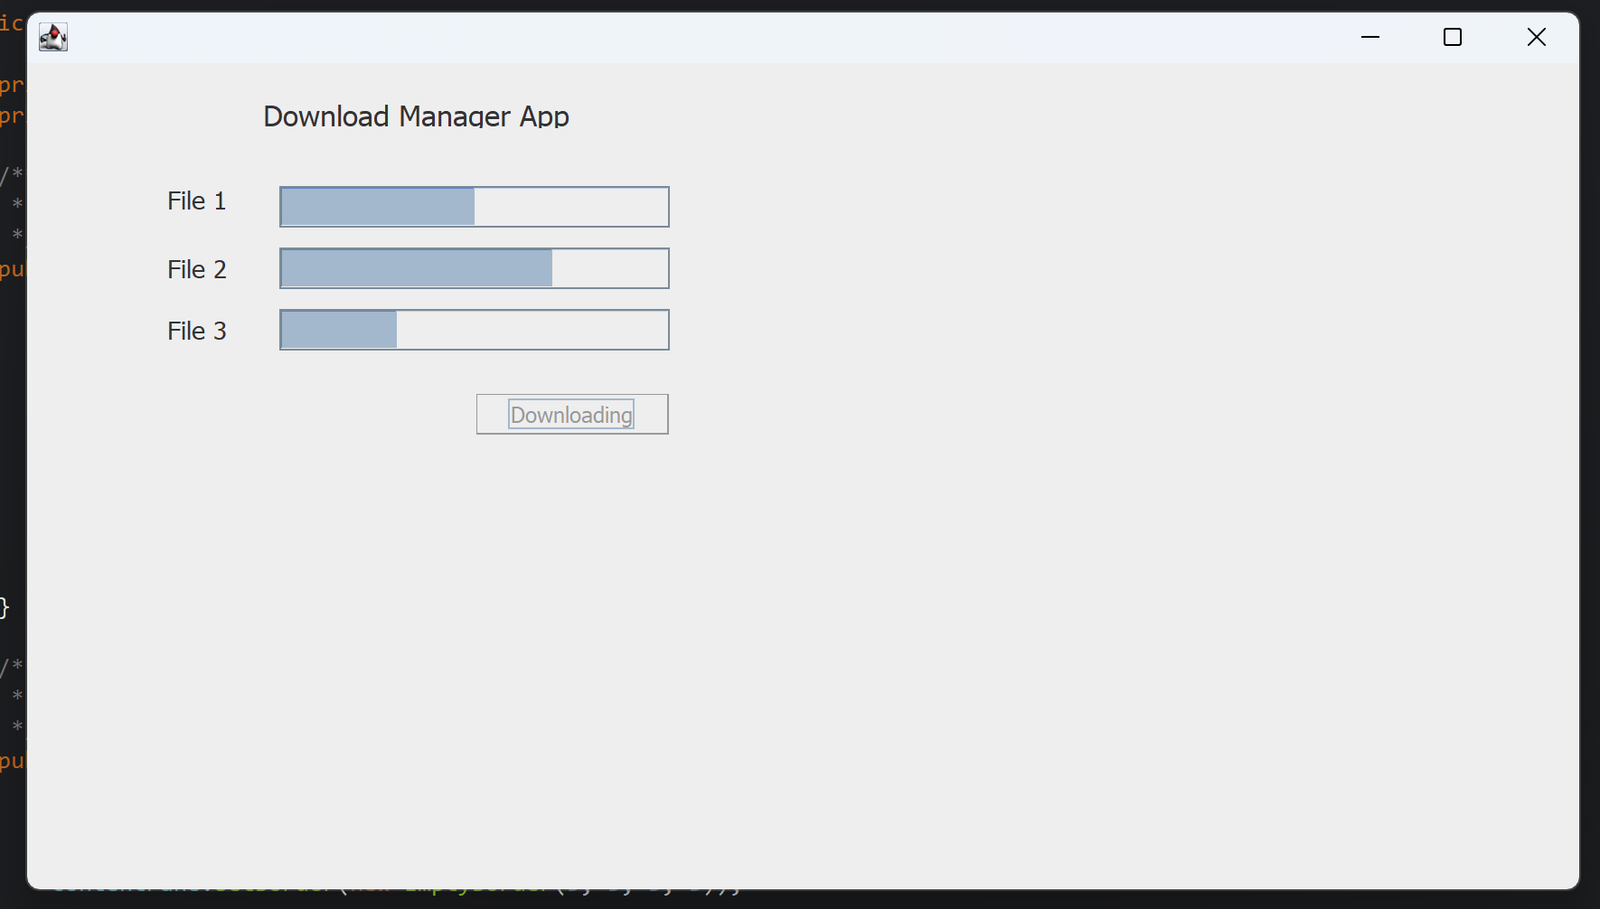1600x909 pixels.
Task: Close the Download Manager window
Action: [x=1536, y=37]
